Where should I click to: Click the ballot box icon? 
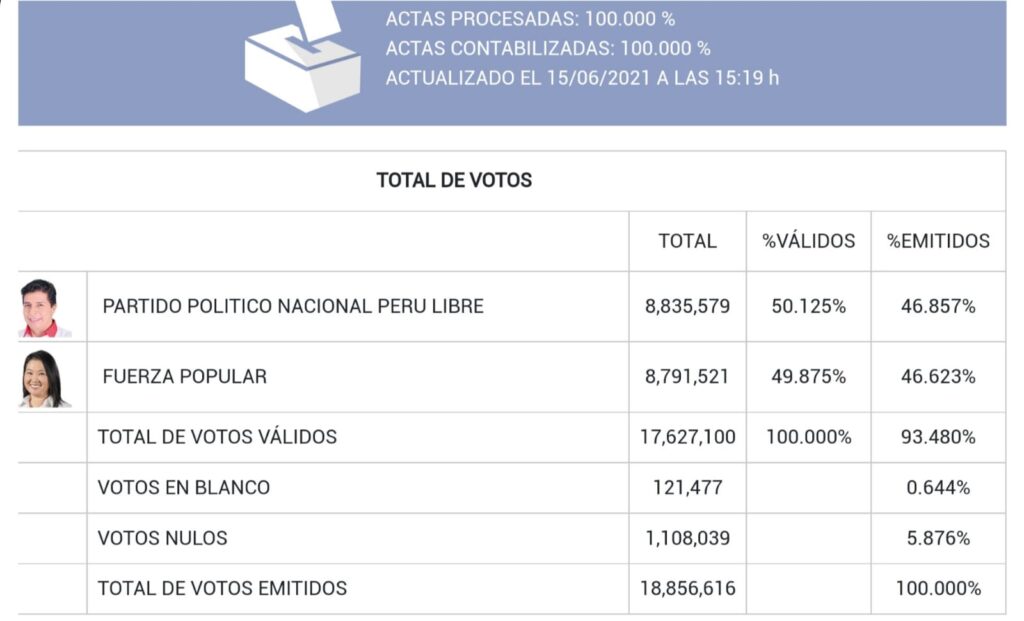pyautogui.click(x=302, y=62)
